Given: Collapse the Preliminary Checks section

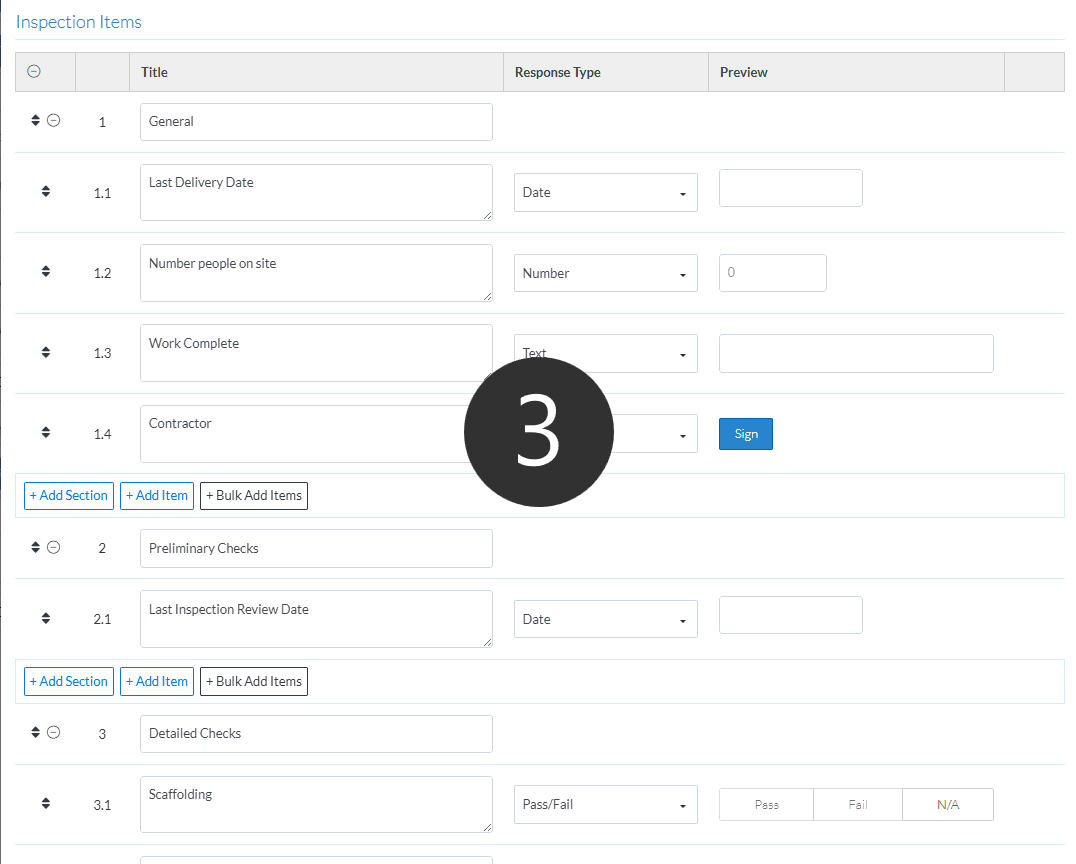Looking at the screenshot, I should [x=54, y=548].
